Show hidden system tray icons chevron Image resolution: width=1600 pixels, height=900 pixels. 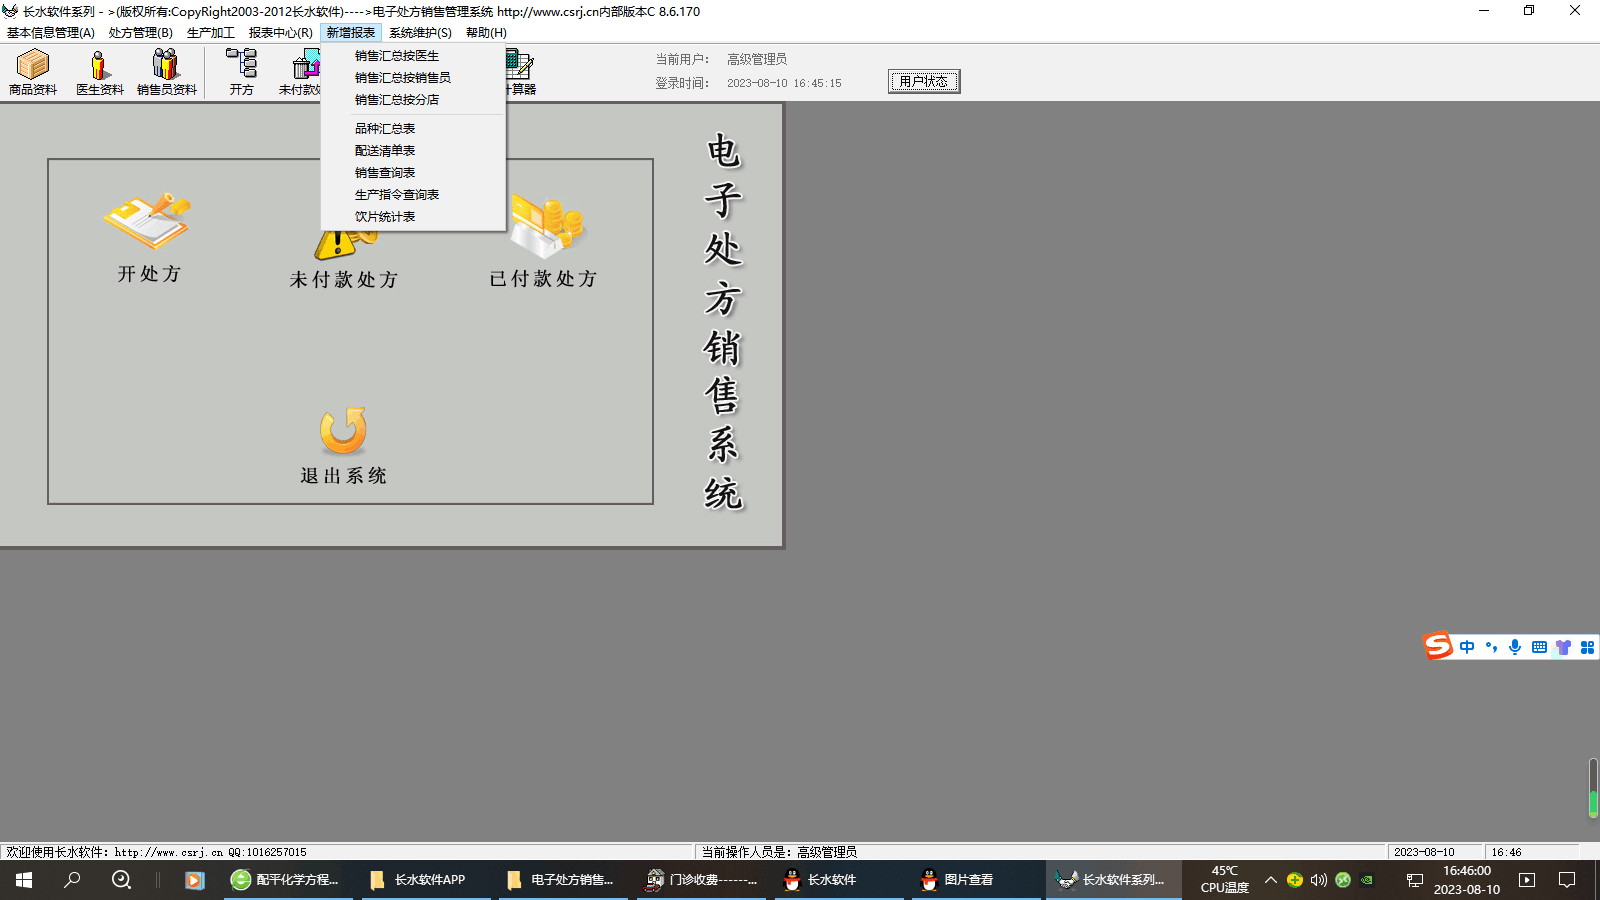[1271, 880]
